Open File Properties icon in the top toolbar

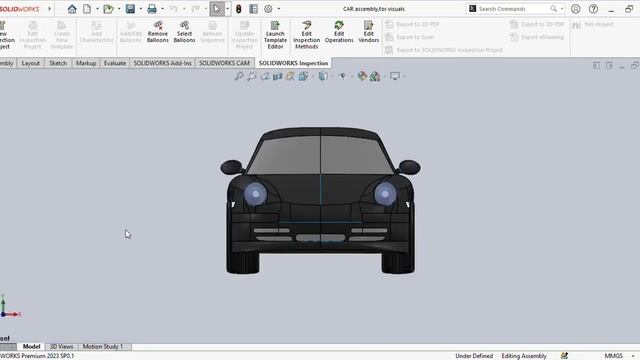coord(253,9)
